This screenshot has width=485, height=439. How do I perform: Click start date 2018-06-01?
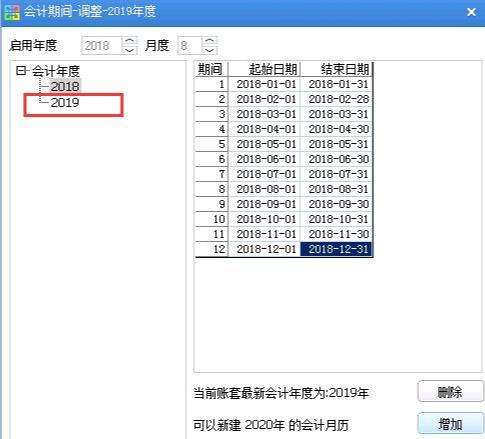[264, 159]
